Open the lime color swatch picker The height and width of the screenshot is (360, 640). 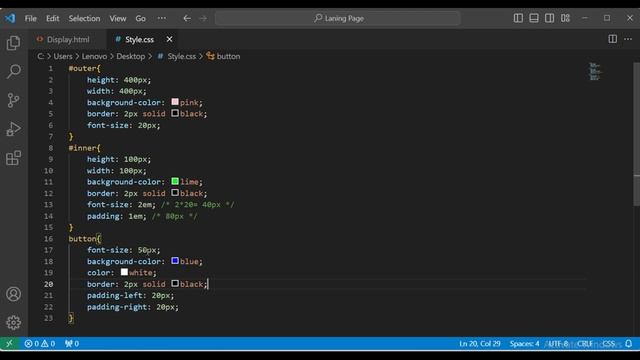pyautogui.click(x=175, y=181)
